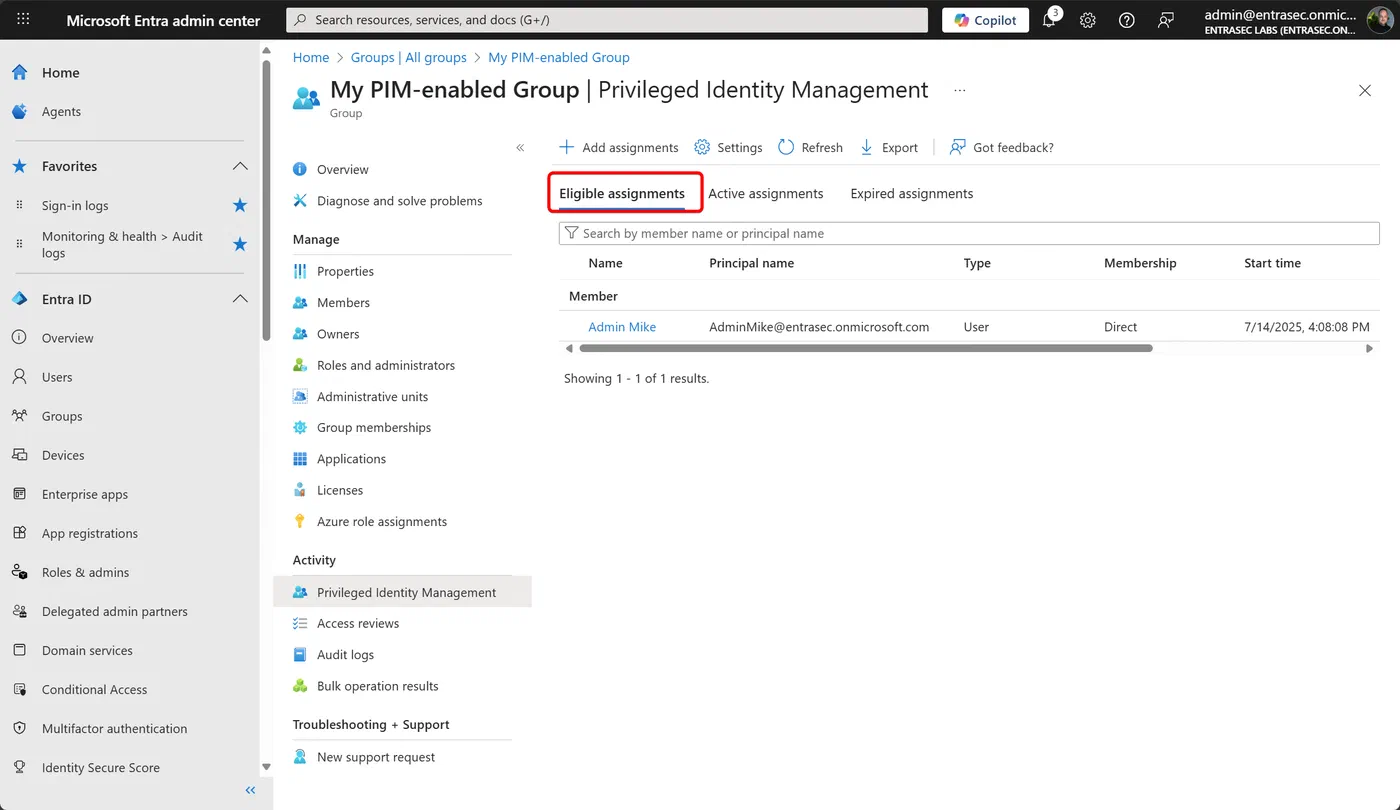Open the more options ellipsis by title
The image size is (1400, 810).
tap(960, 90)
